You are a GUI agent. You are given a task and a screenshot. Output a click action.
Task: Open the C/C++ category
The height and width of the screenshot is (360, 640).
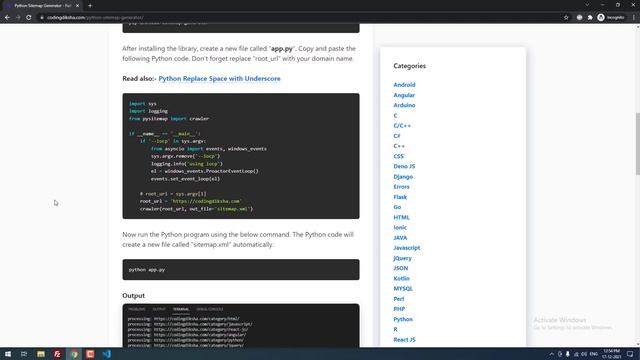(402, 126)
